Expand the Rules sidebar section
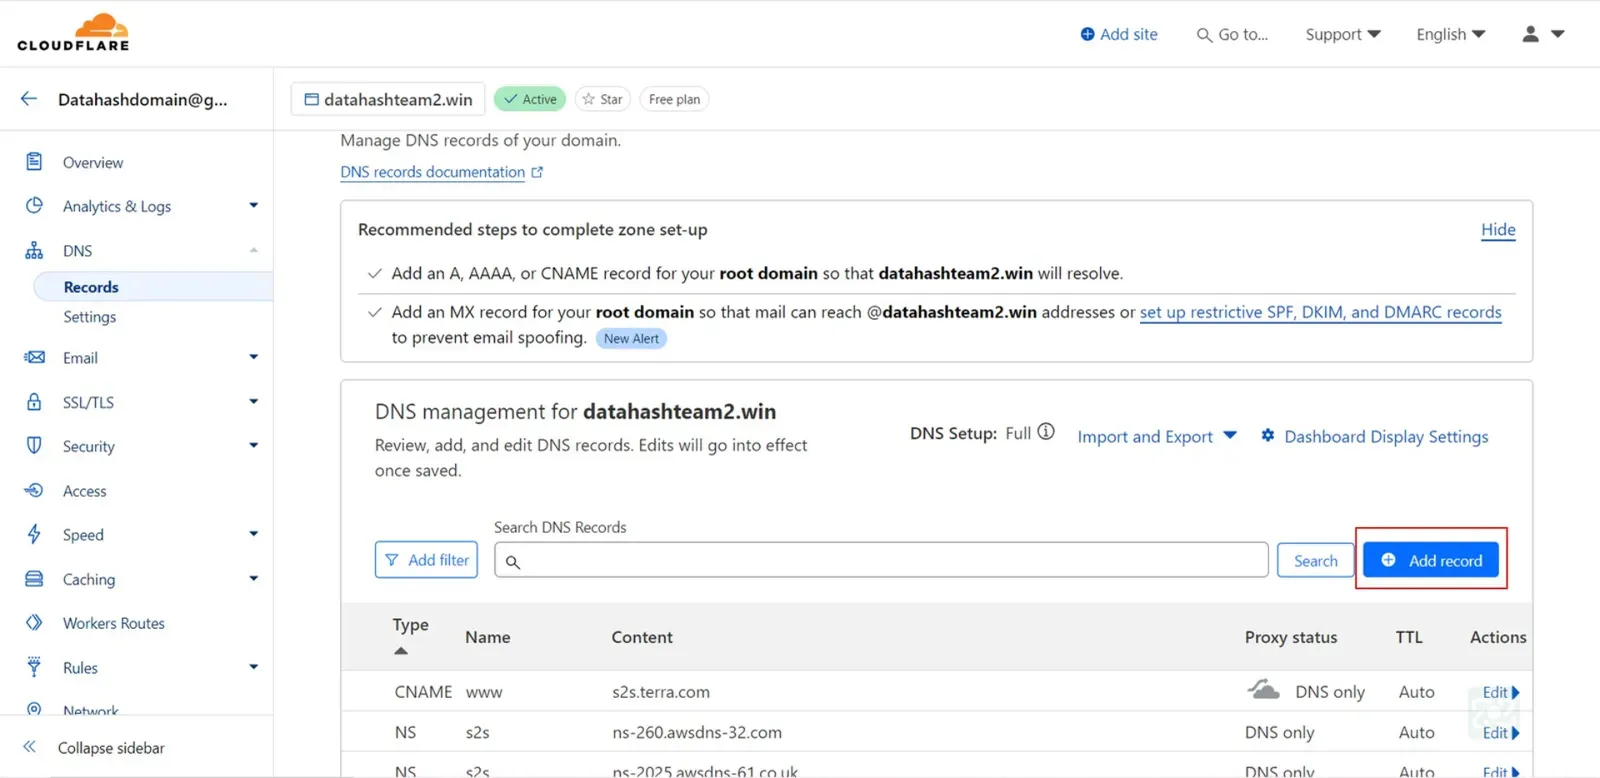Screen dimensions: 1600x778 pyautogui.click(x=253, y=666)
